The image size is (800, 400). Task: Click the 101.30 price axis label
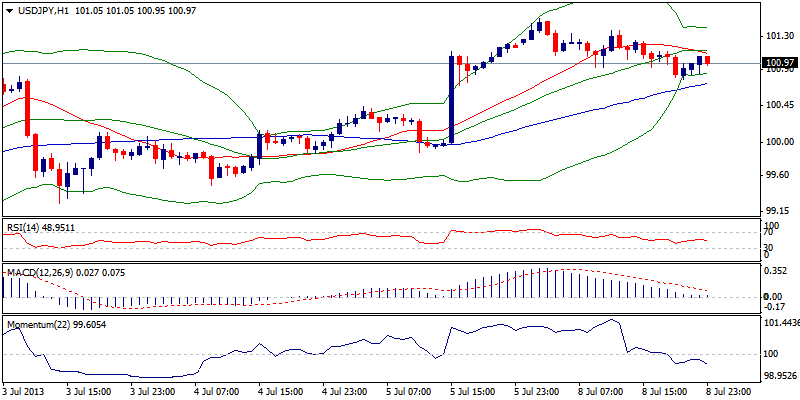[777, 35]
